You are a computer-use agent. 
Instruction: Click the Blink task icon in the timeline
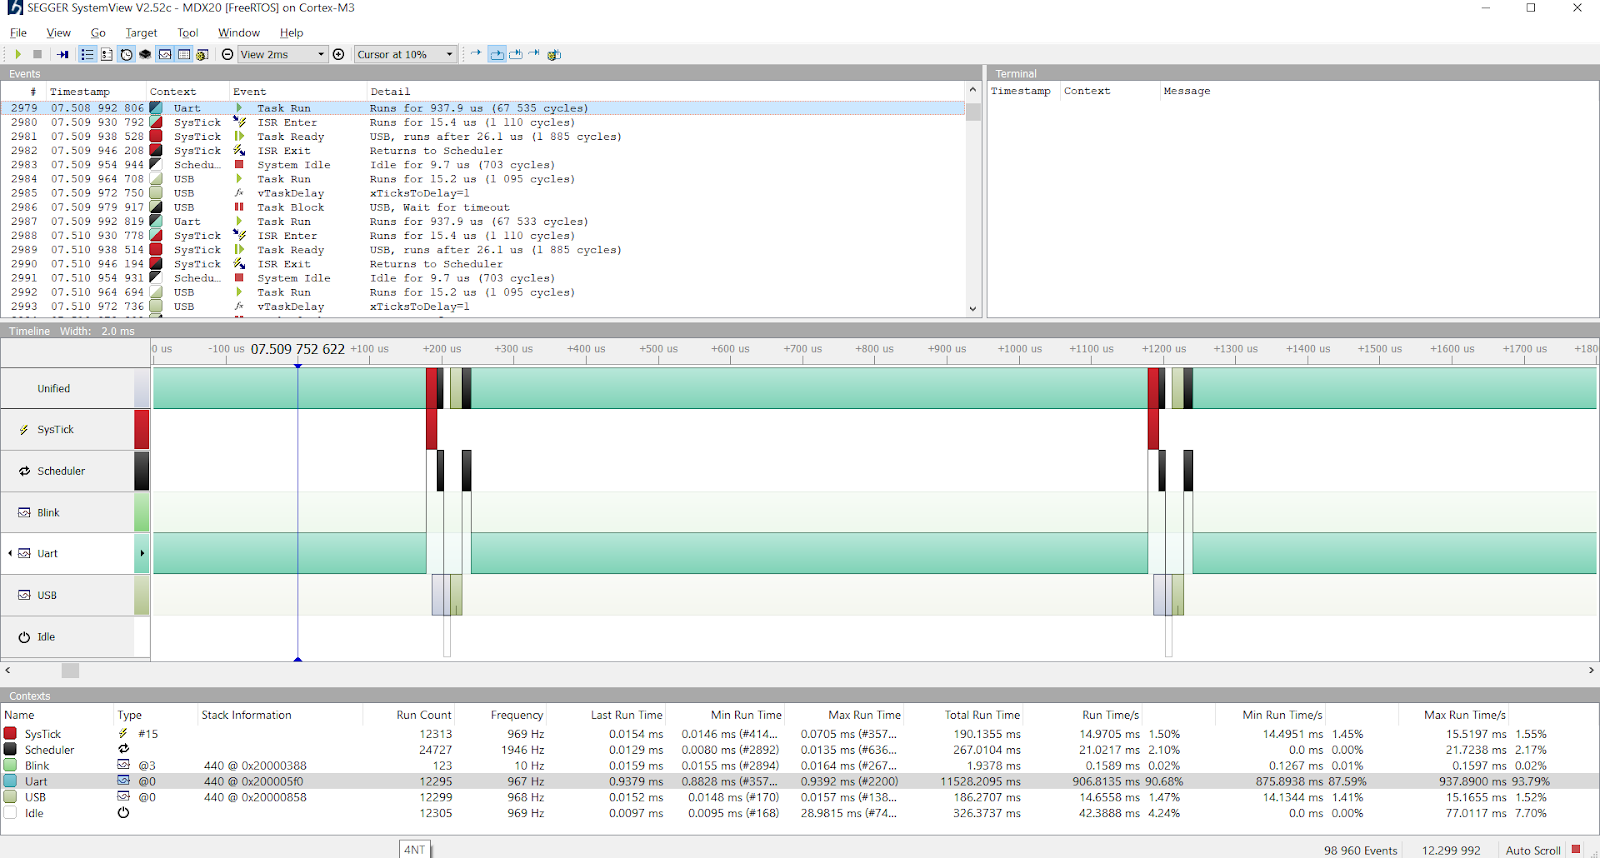[x=24, y=513]
